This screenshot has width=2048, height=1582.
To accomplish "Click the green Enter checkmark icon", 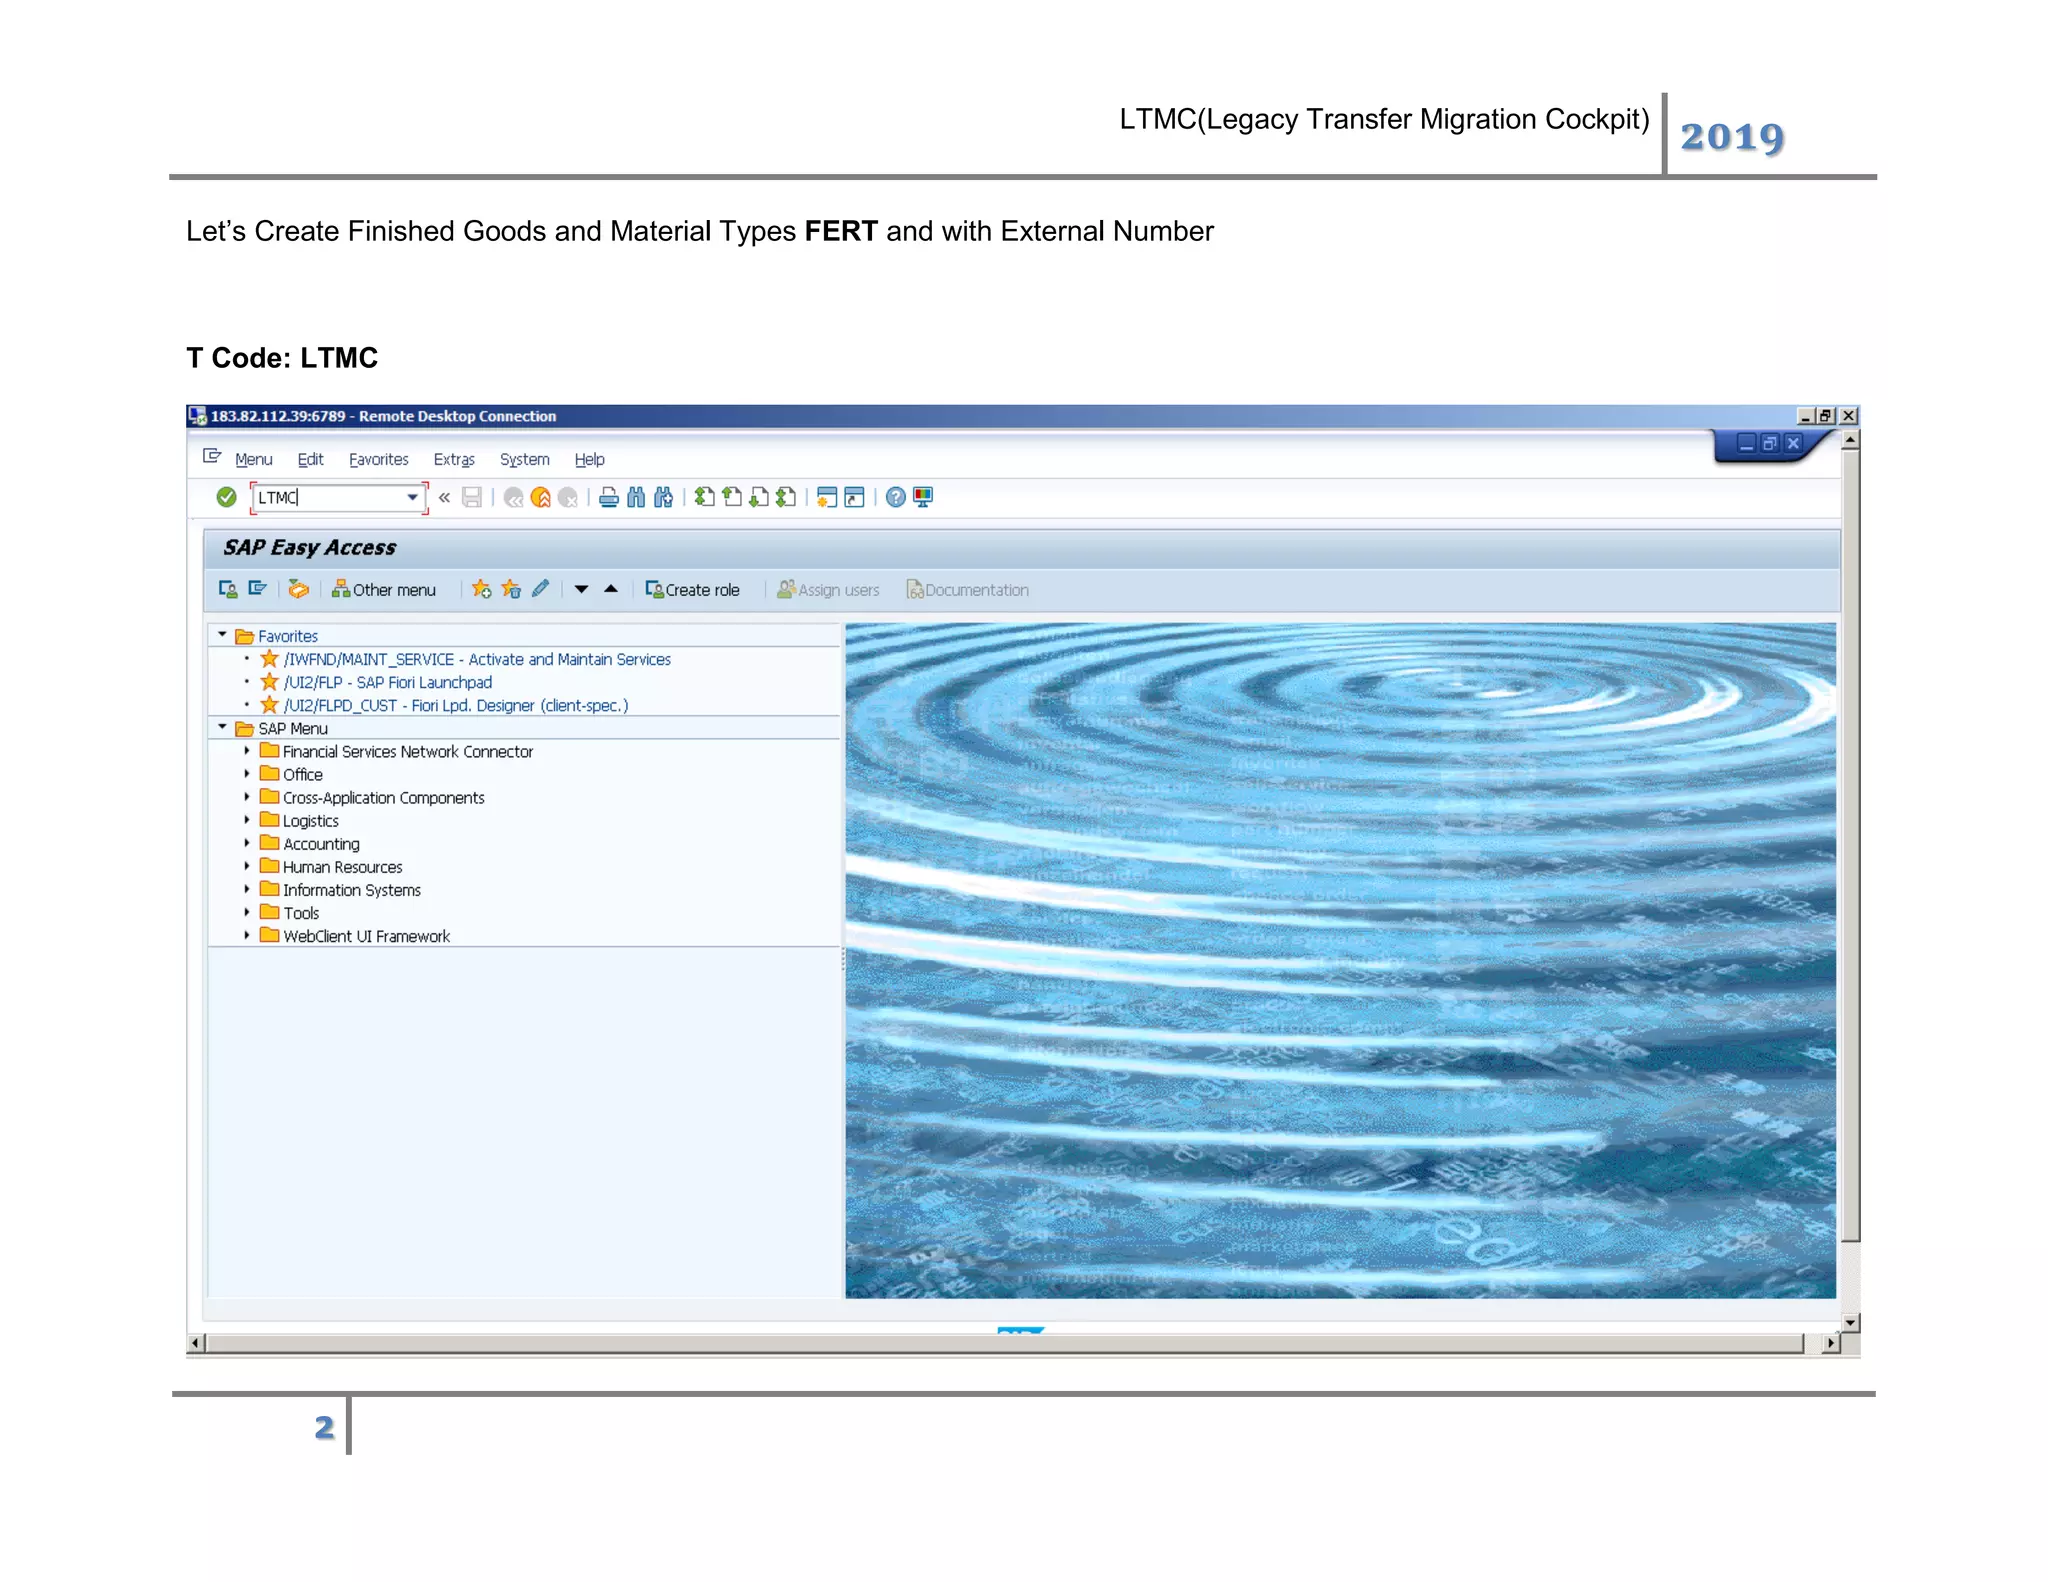I will point(226,497).
